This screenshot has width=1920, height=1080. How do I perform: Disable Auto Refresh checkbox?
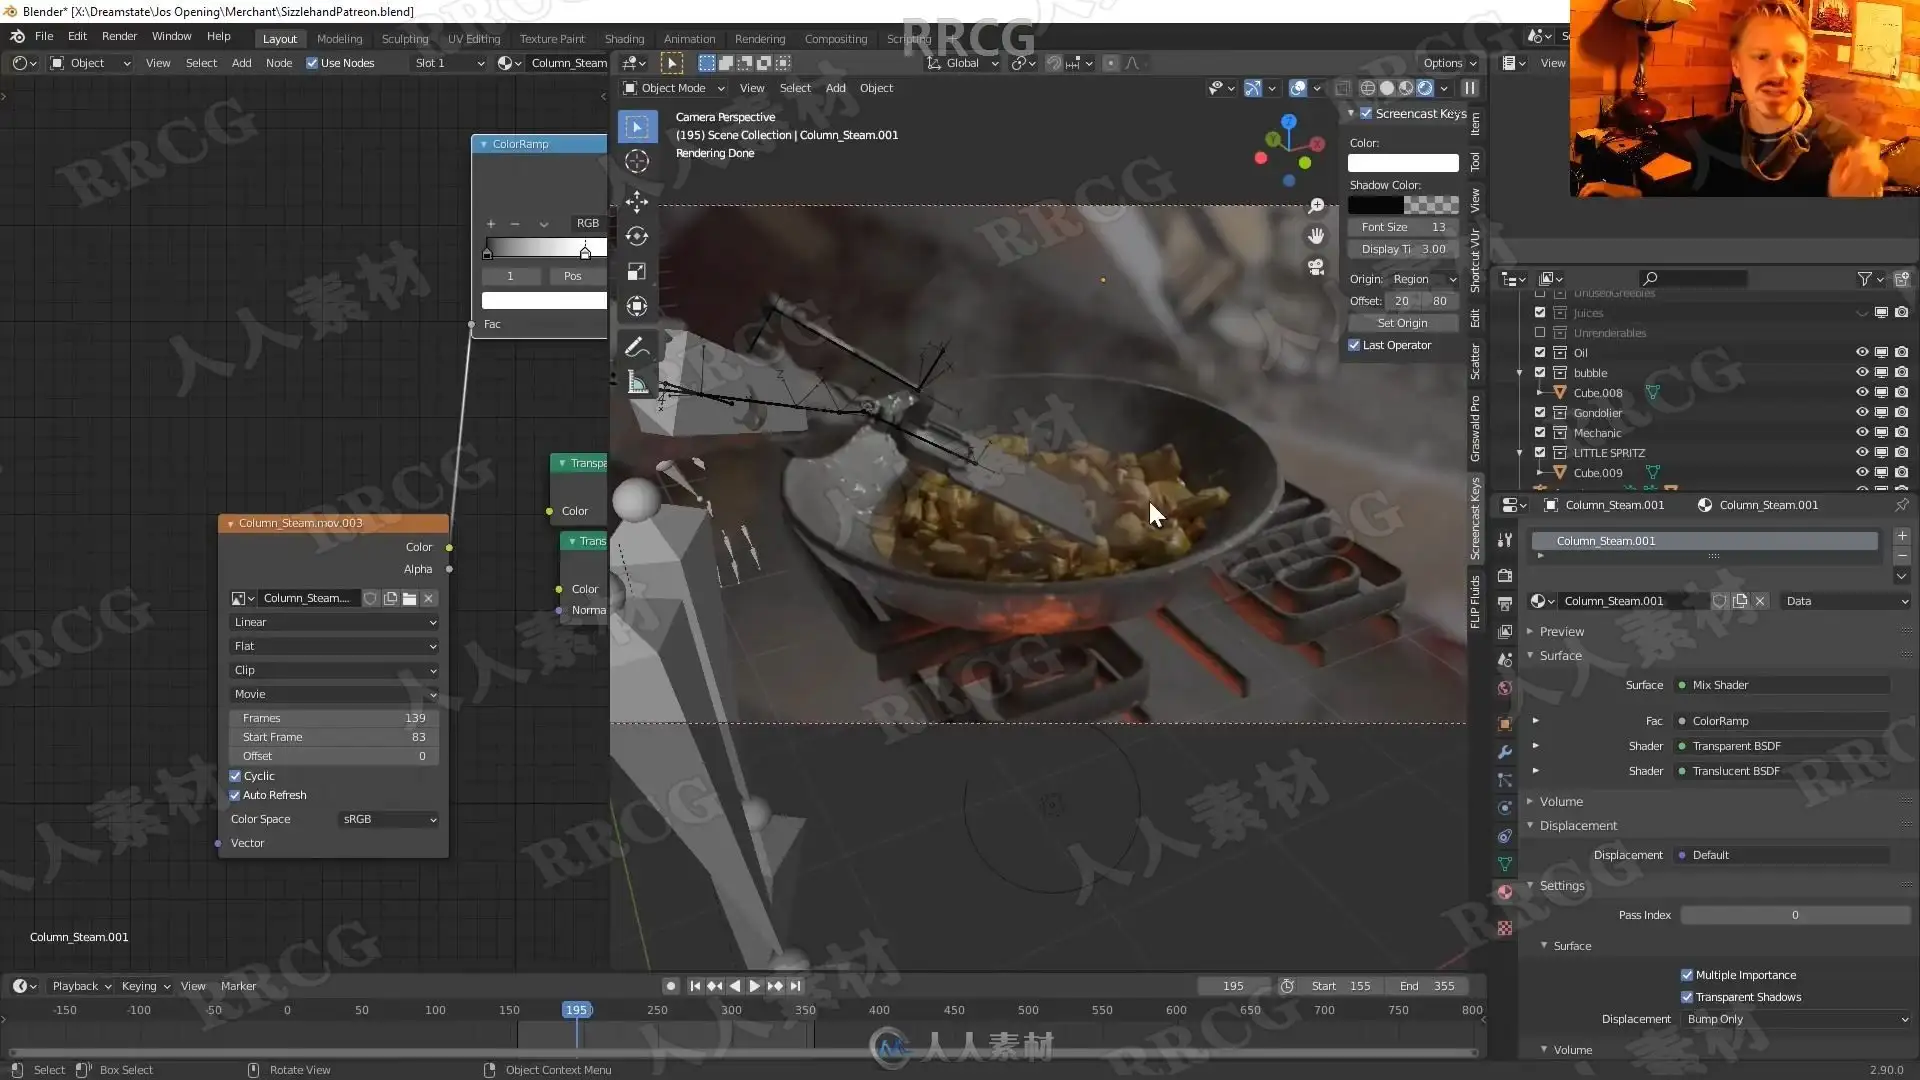(x=235, y=795)
